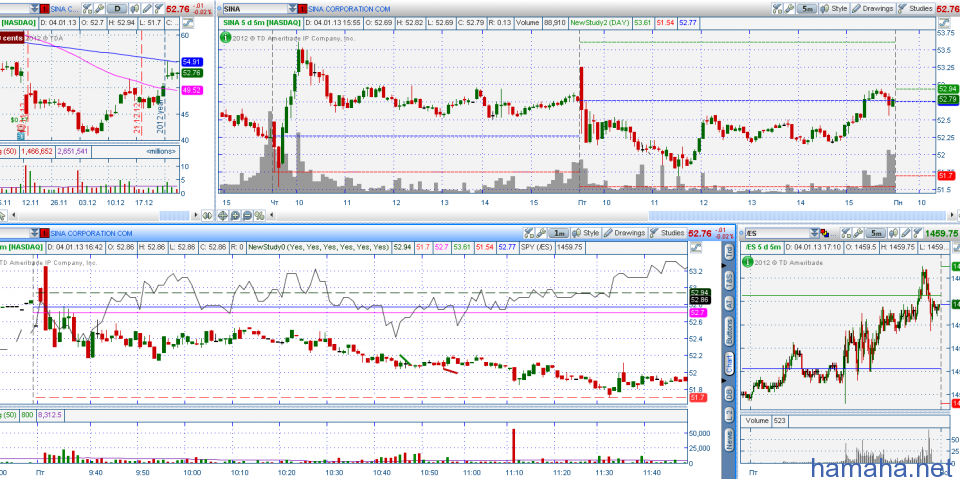960x479 pixels.
Task: Expand symbol dropdown arrow in SINA 1m chart
Action: (x=34, y=233)
